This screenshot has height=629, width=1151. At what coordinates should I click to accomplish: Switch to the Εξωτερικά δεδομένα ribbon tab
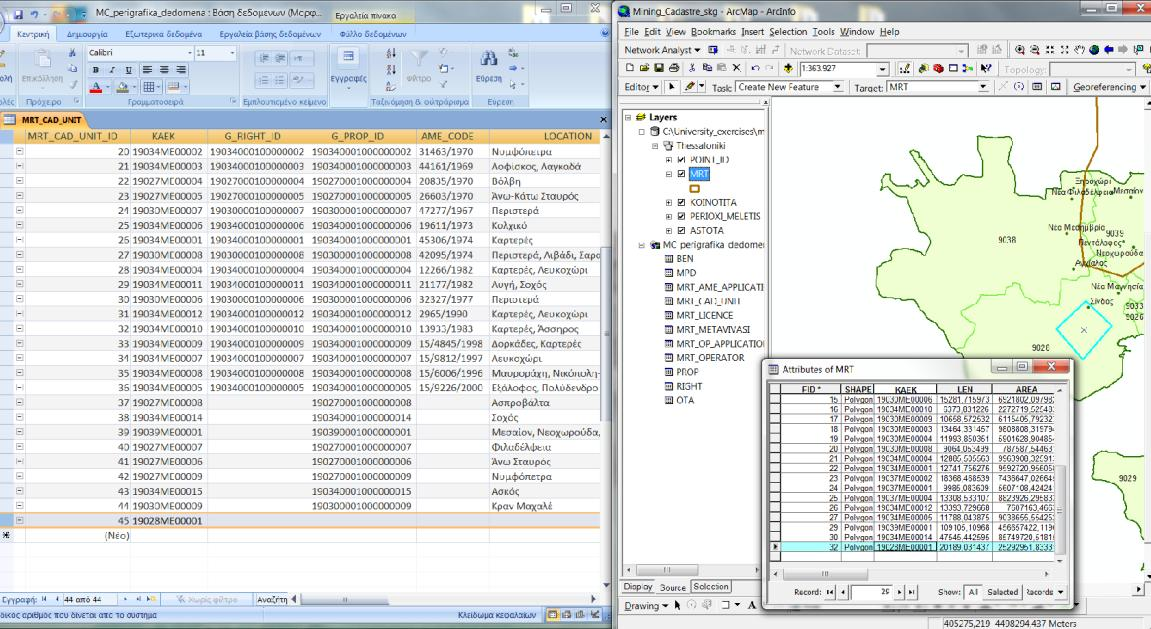(163, 34)
